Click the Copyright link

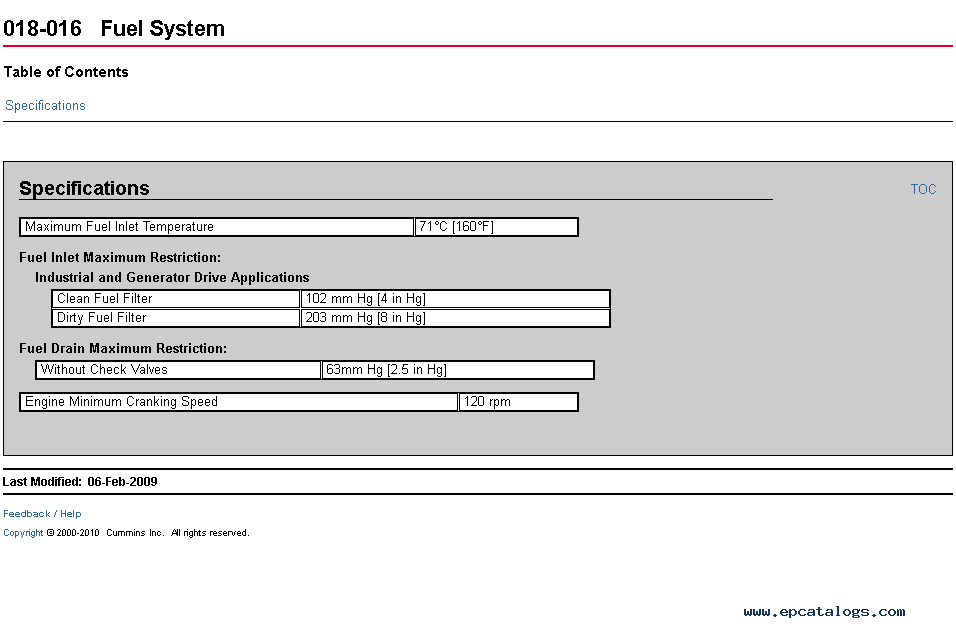[23, 533]
